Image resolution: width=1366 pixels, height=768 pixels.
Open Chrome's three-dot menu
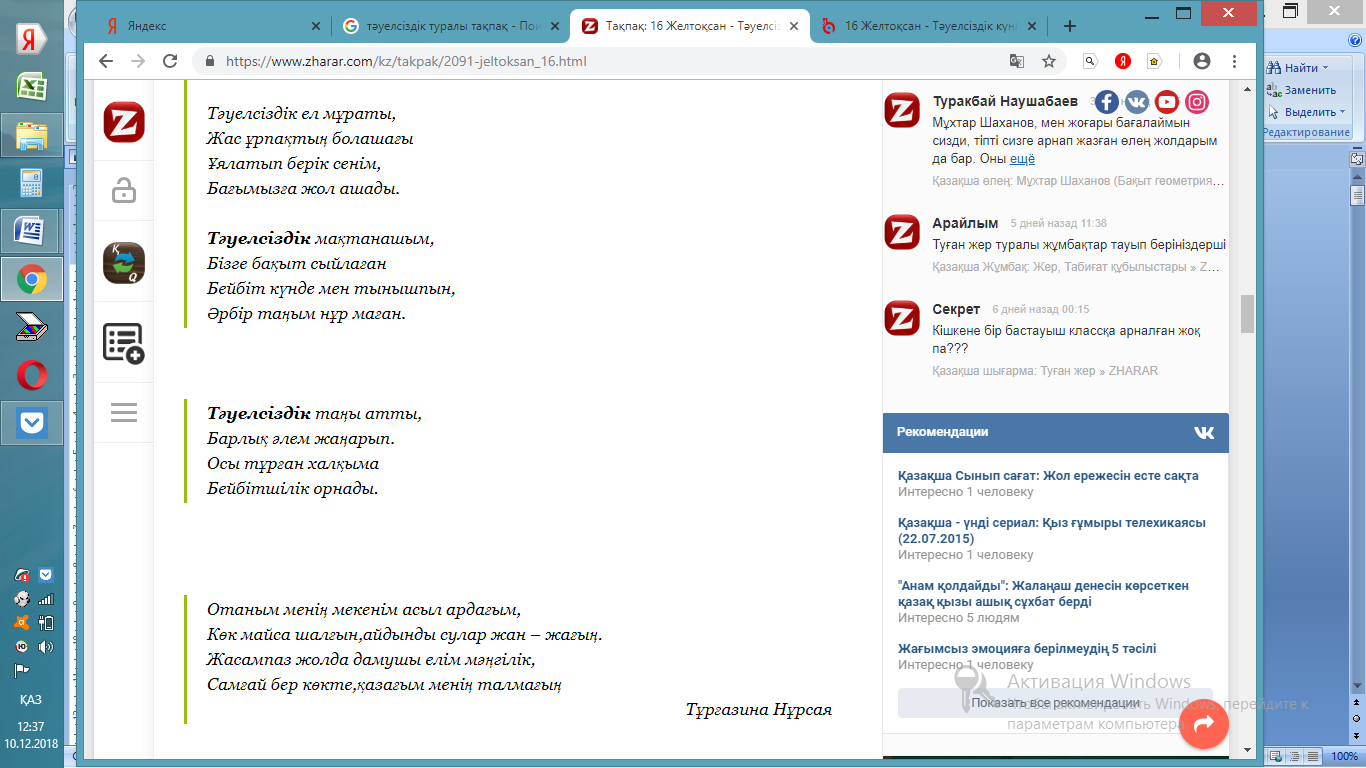pos(1233,61)
